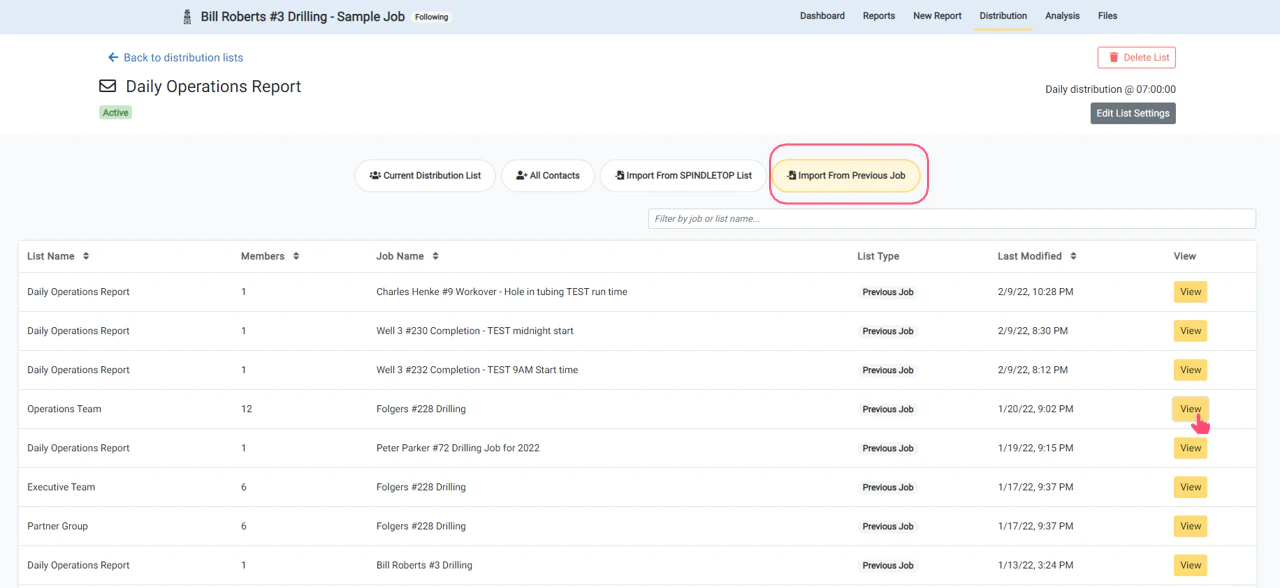
Task: Toggle the Active status badge
Action: pos(115,112)
